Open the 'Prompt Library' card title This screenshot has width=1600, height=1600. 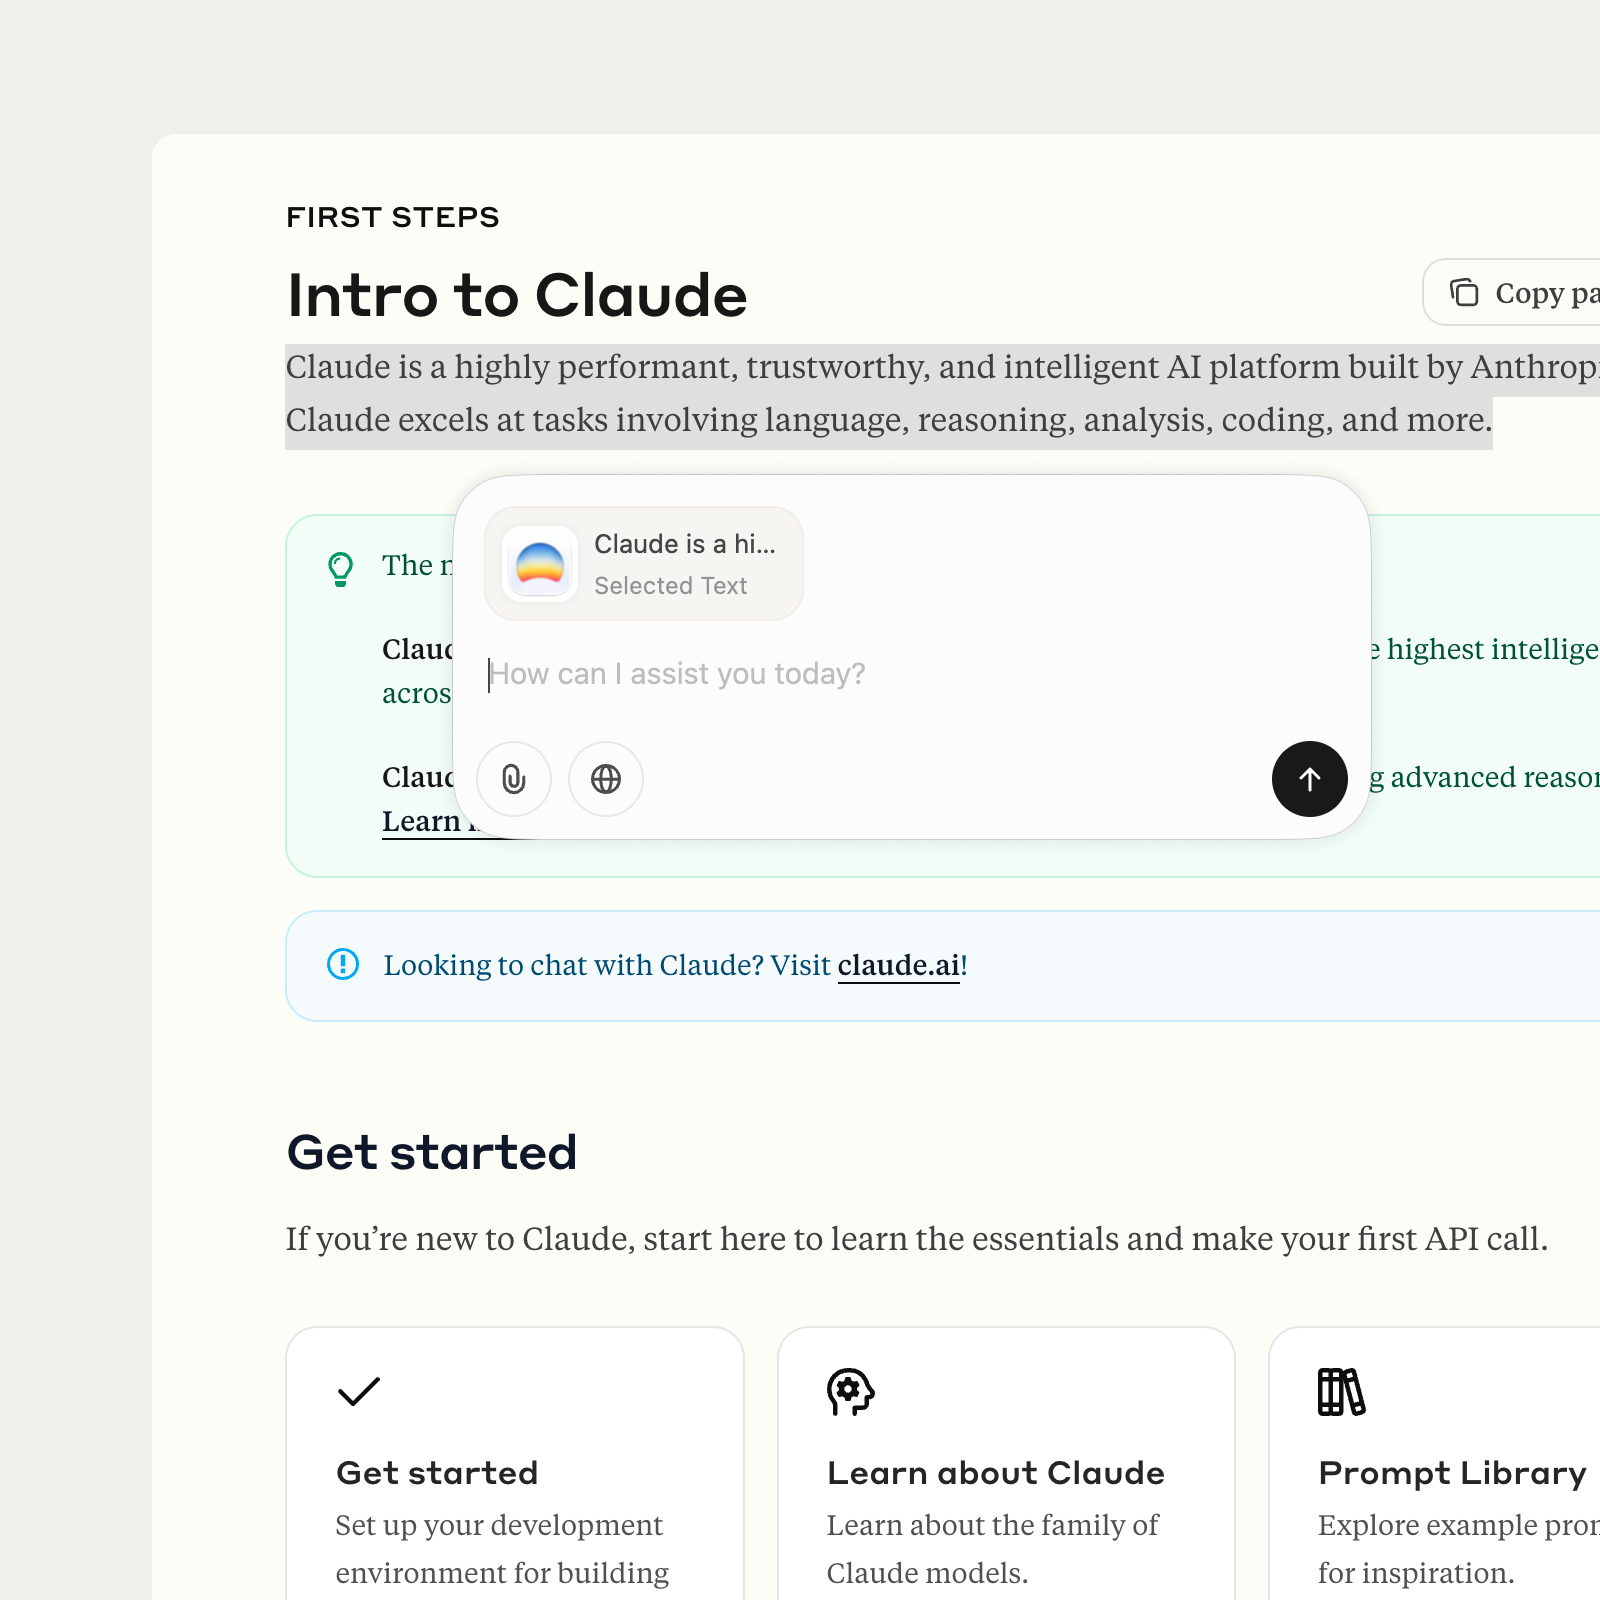click(1452, 1473)
